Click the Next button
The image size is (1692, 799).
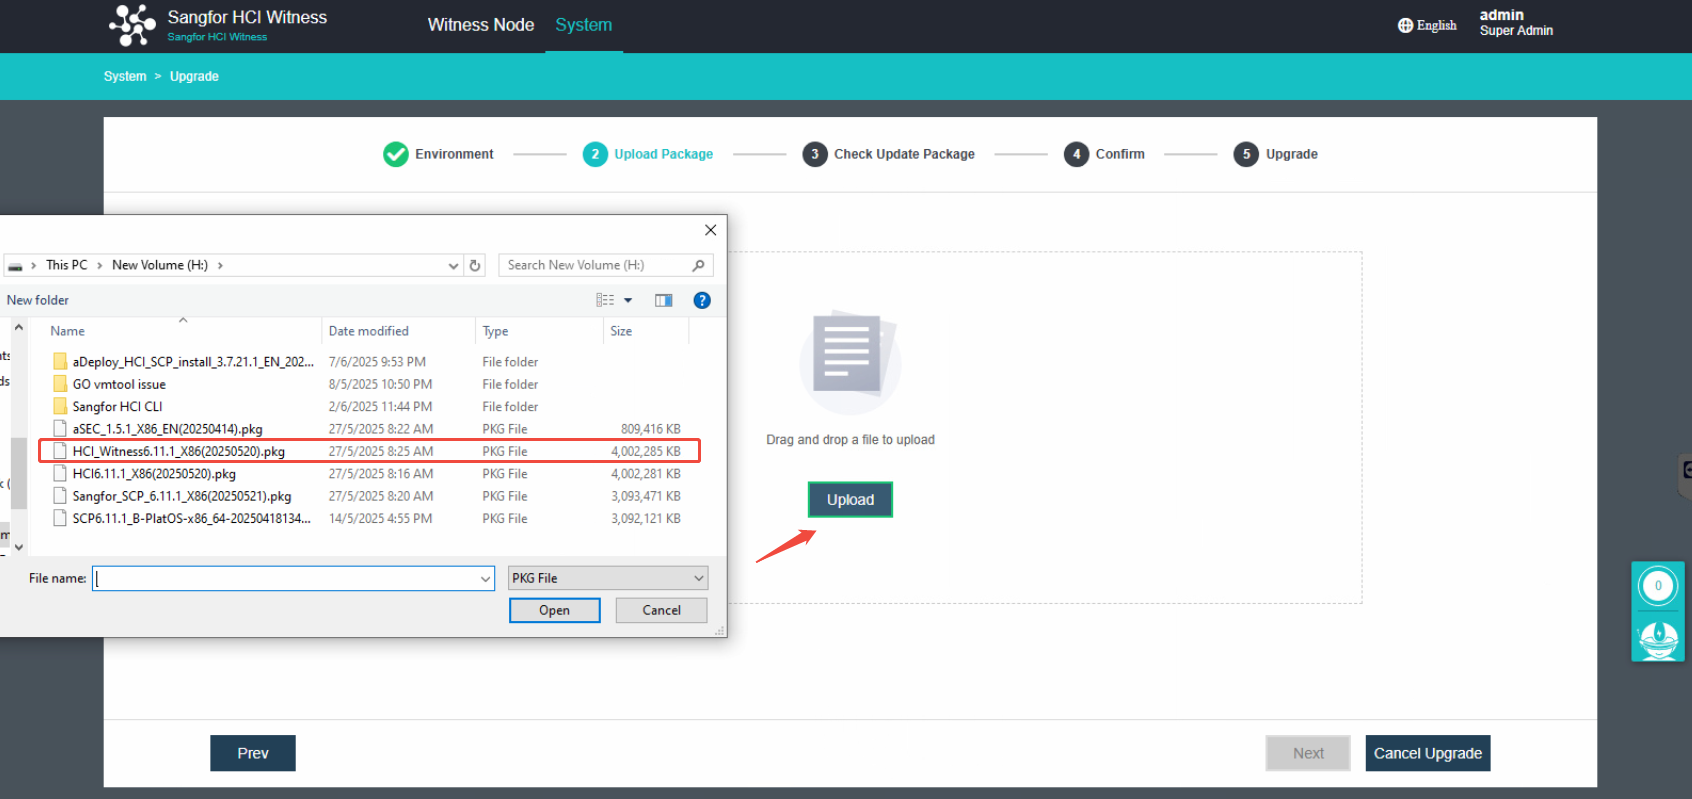pos(1308,753)
